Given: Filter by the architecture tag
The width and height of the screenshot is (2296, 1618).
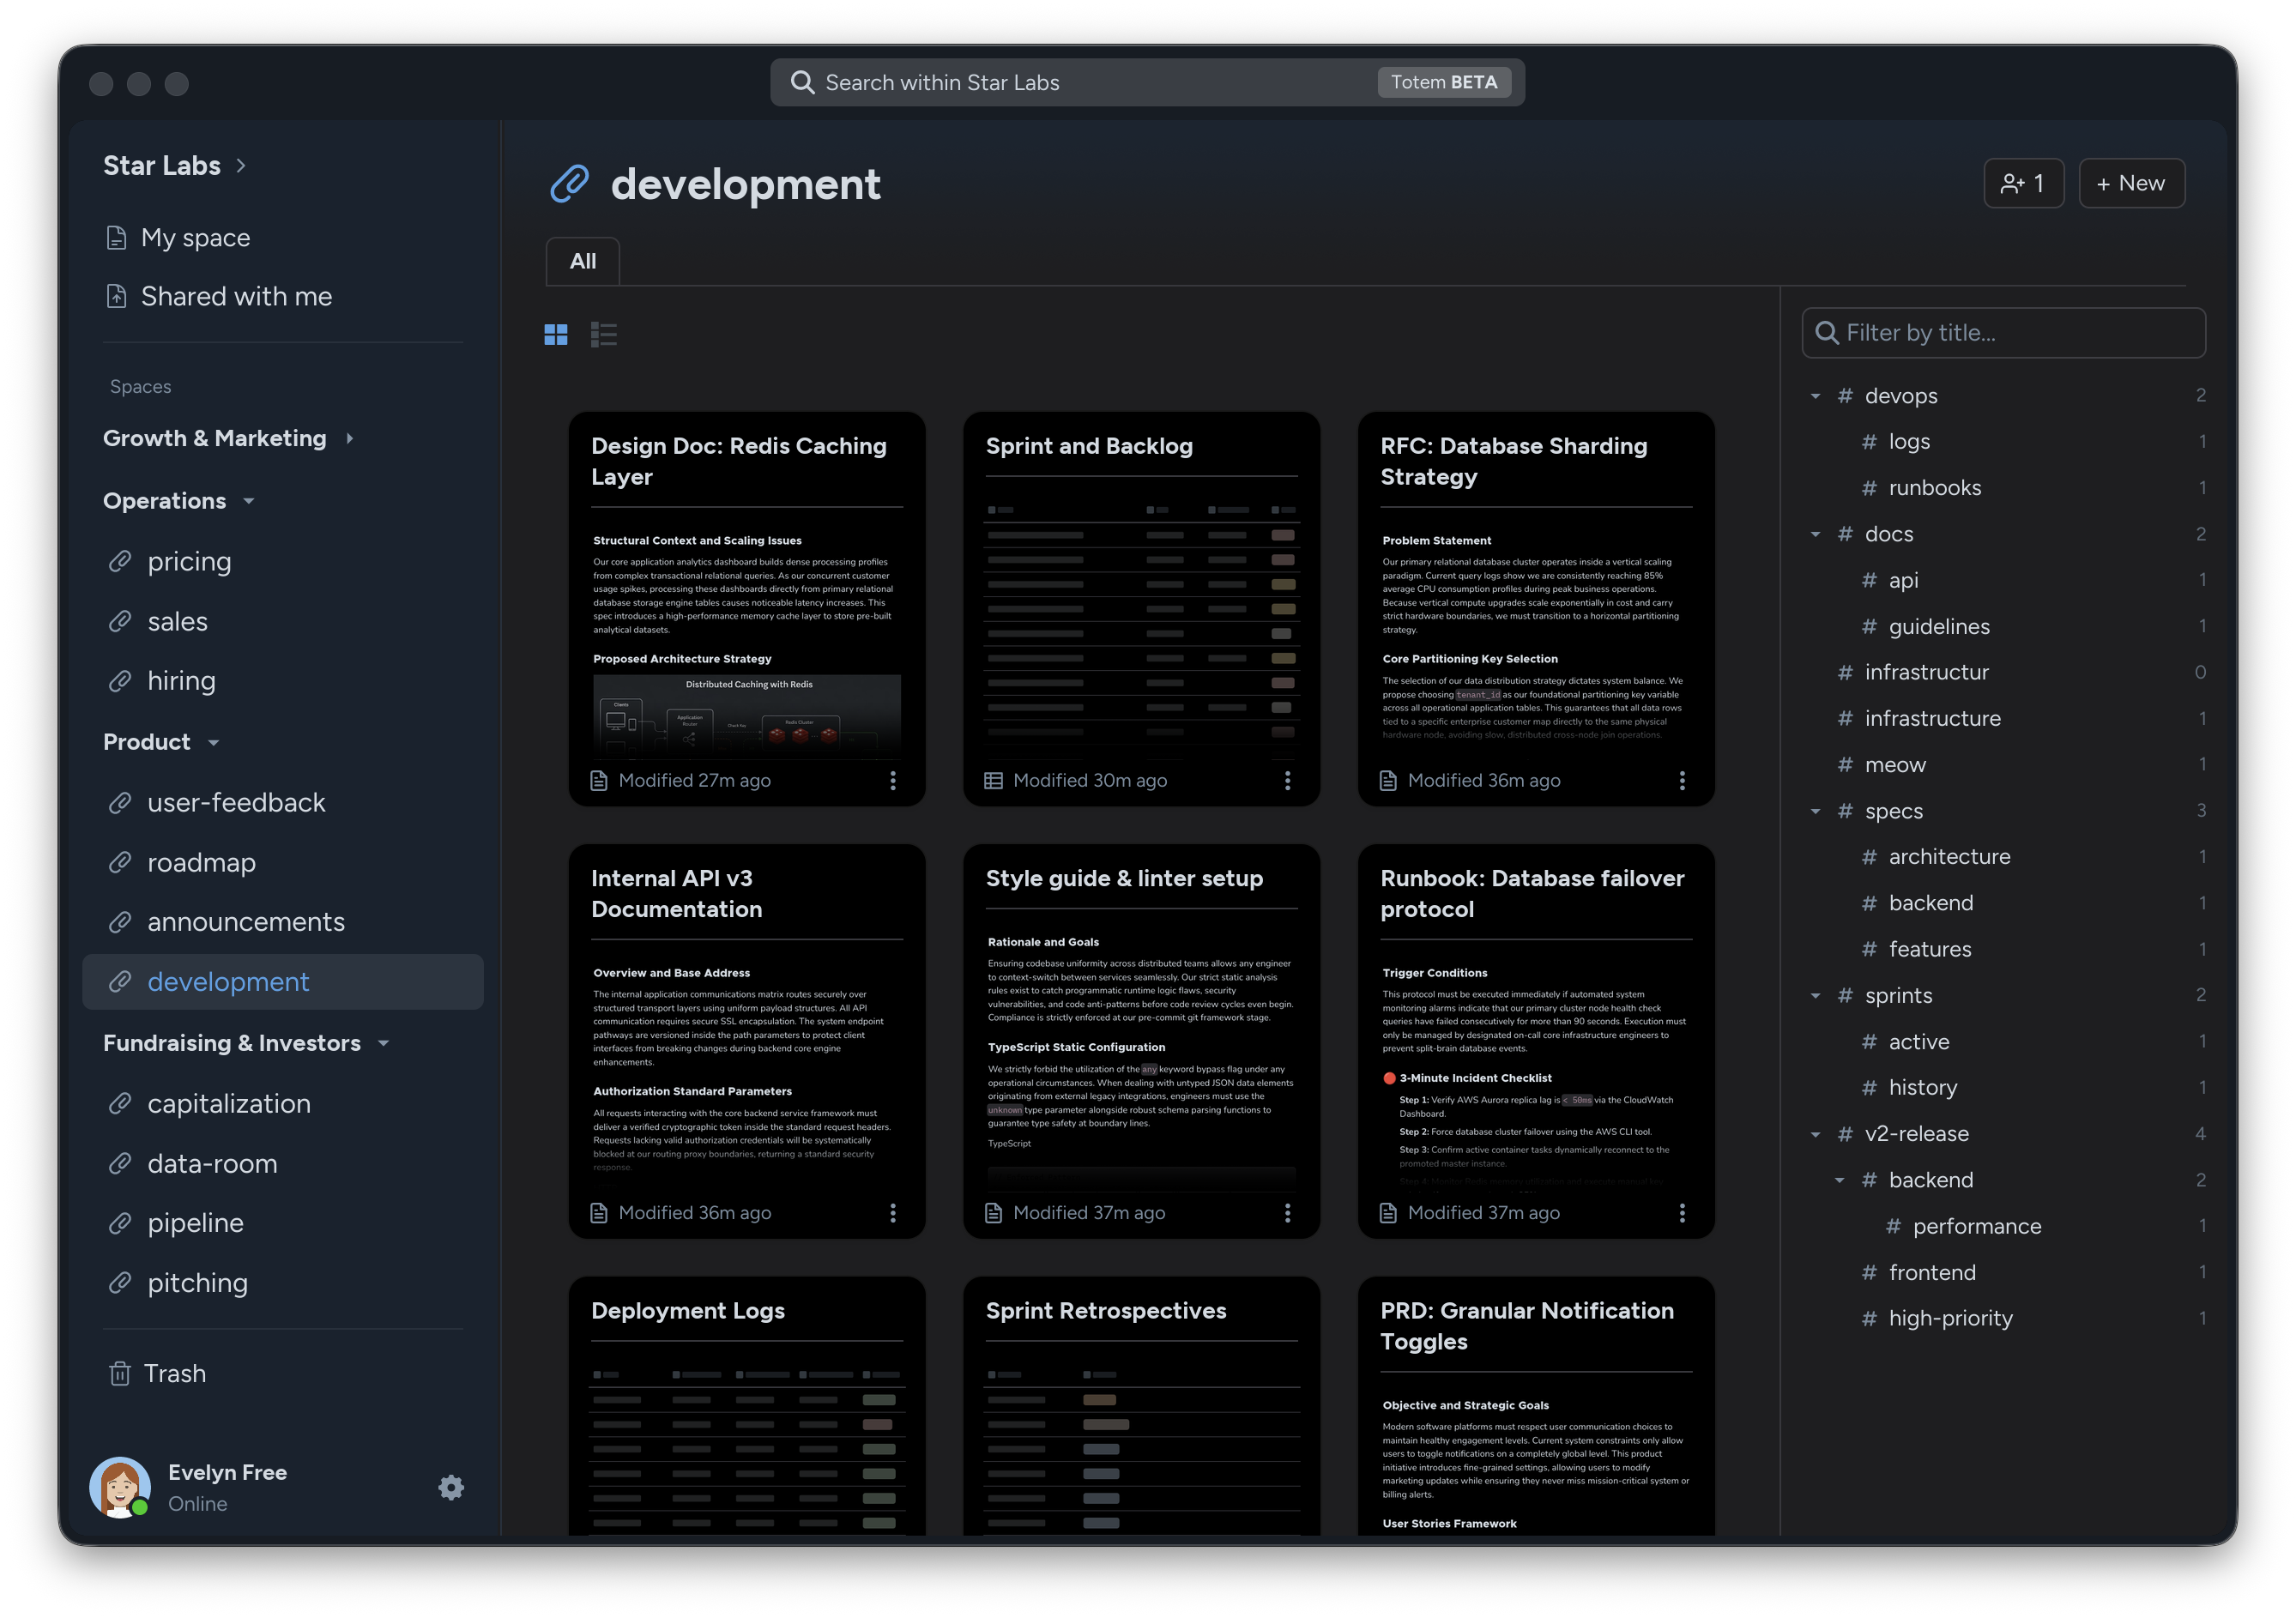Looking at the screenshot, I should [x=1949, y=857].
